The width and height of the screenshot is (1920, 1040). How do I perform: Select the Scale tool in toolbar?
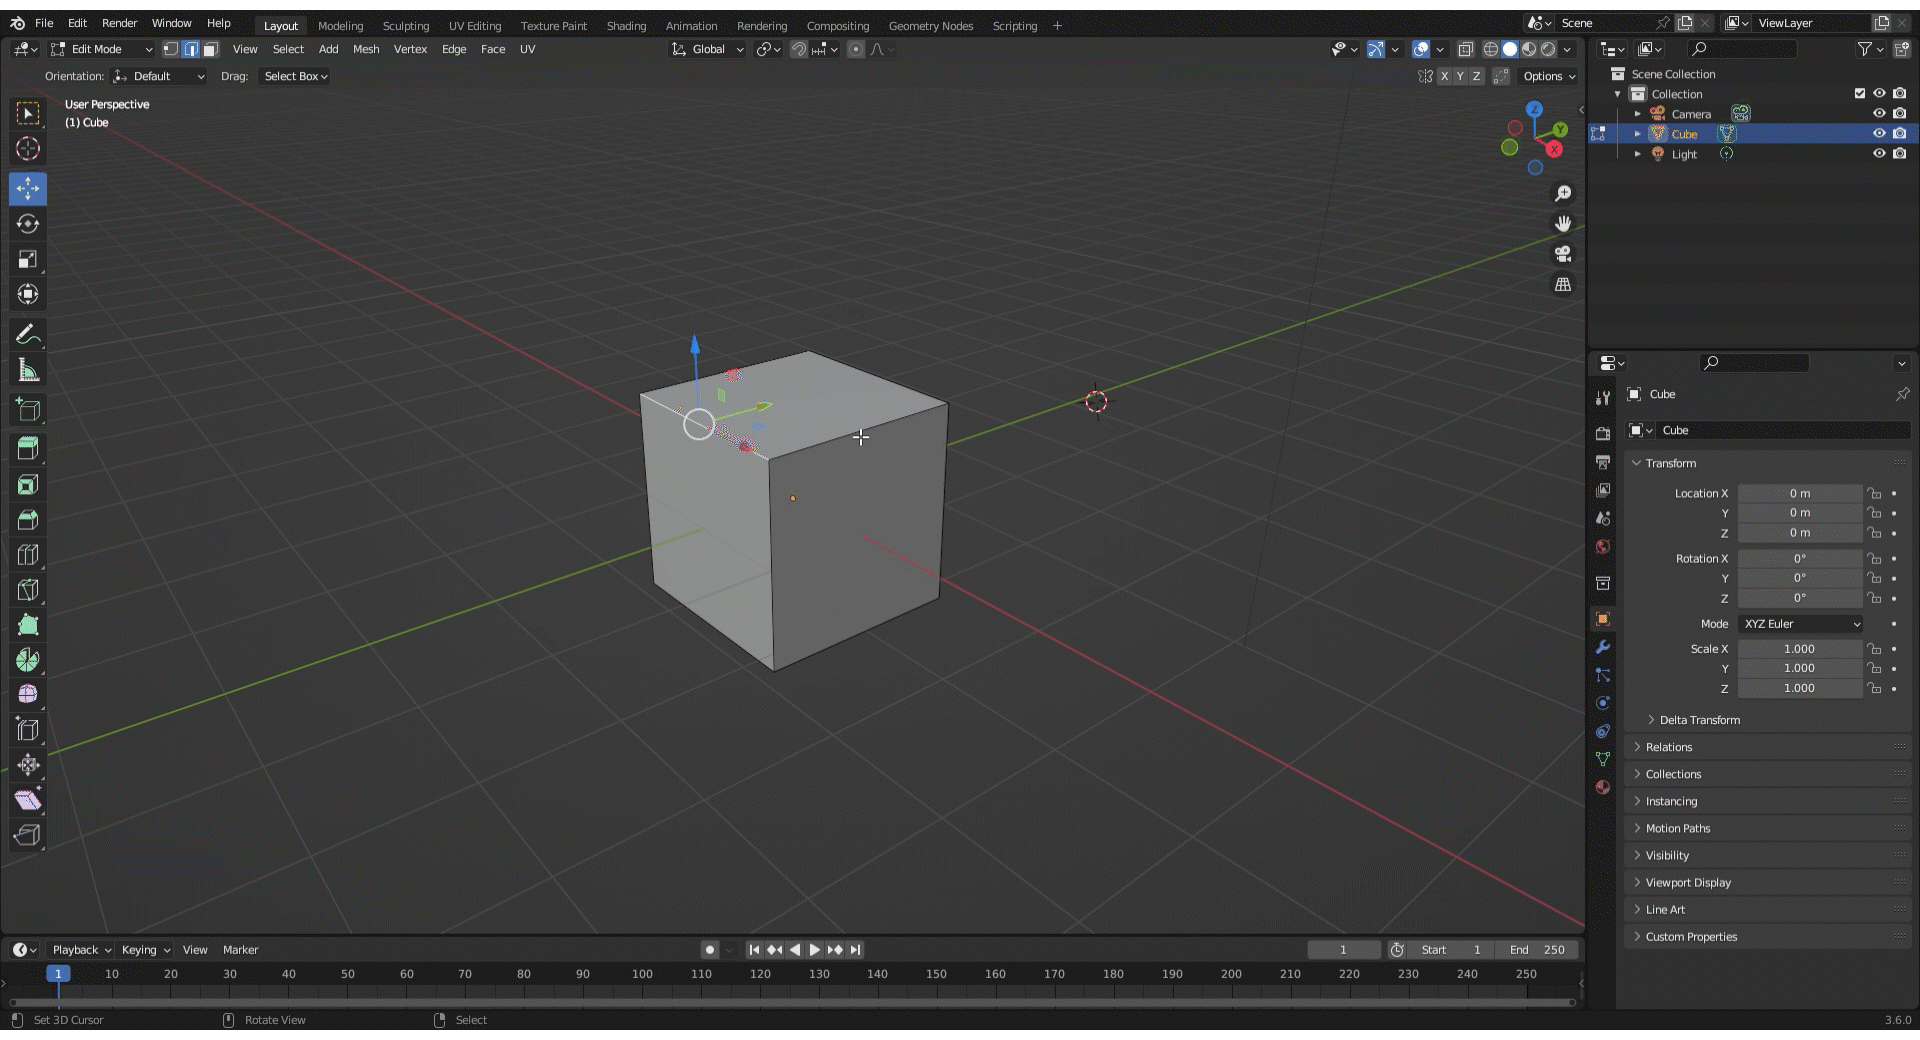[x=28, y=259]
